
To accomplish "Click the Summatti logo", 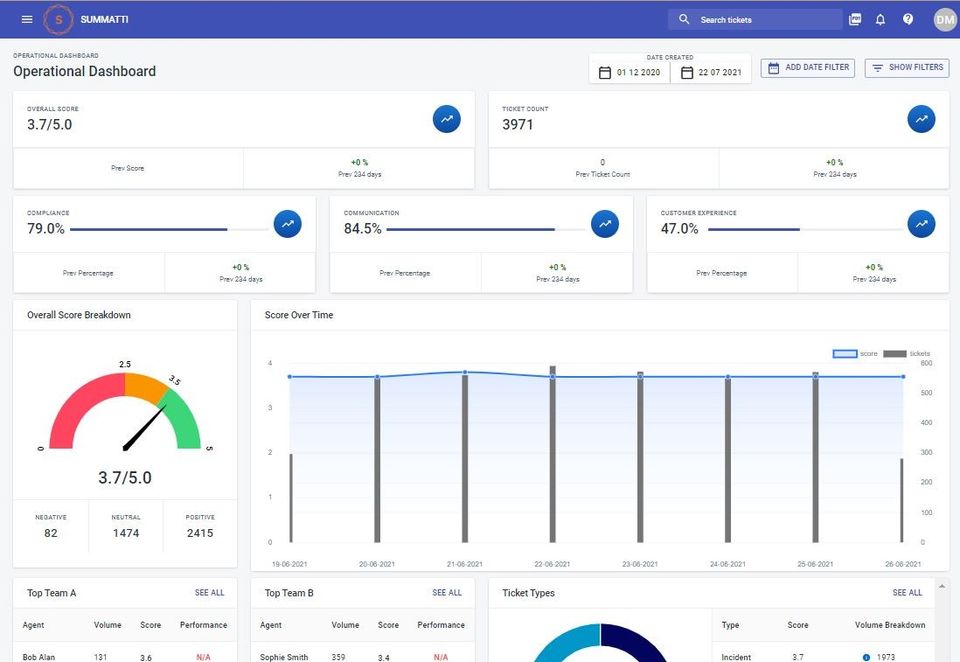I will 59,19.
